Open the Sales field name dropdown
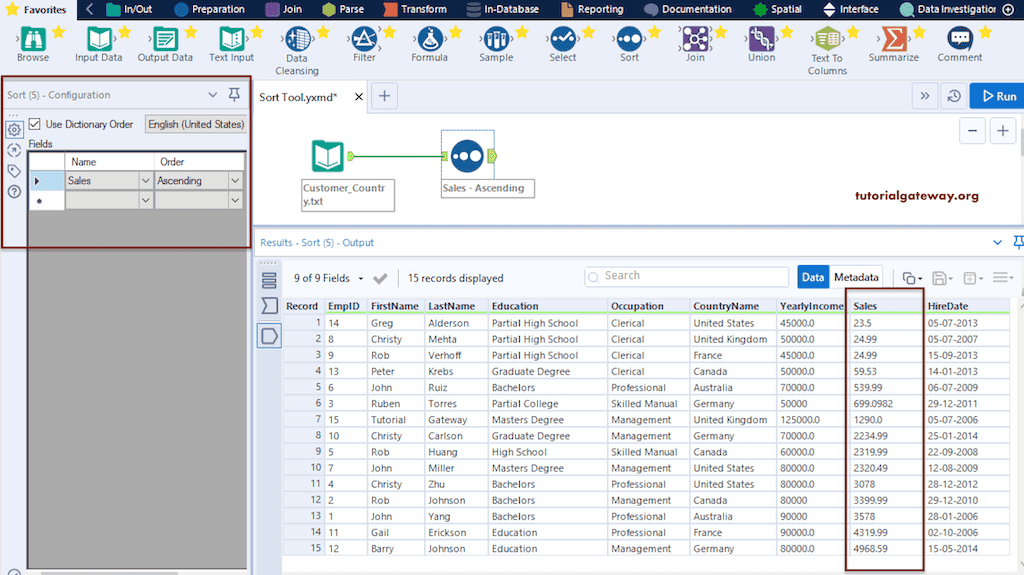Screen dimensions: 1024x575 pyautogui.click(x=145, y=181)
